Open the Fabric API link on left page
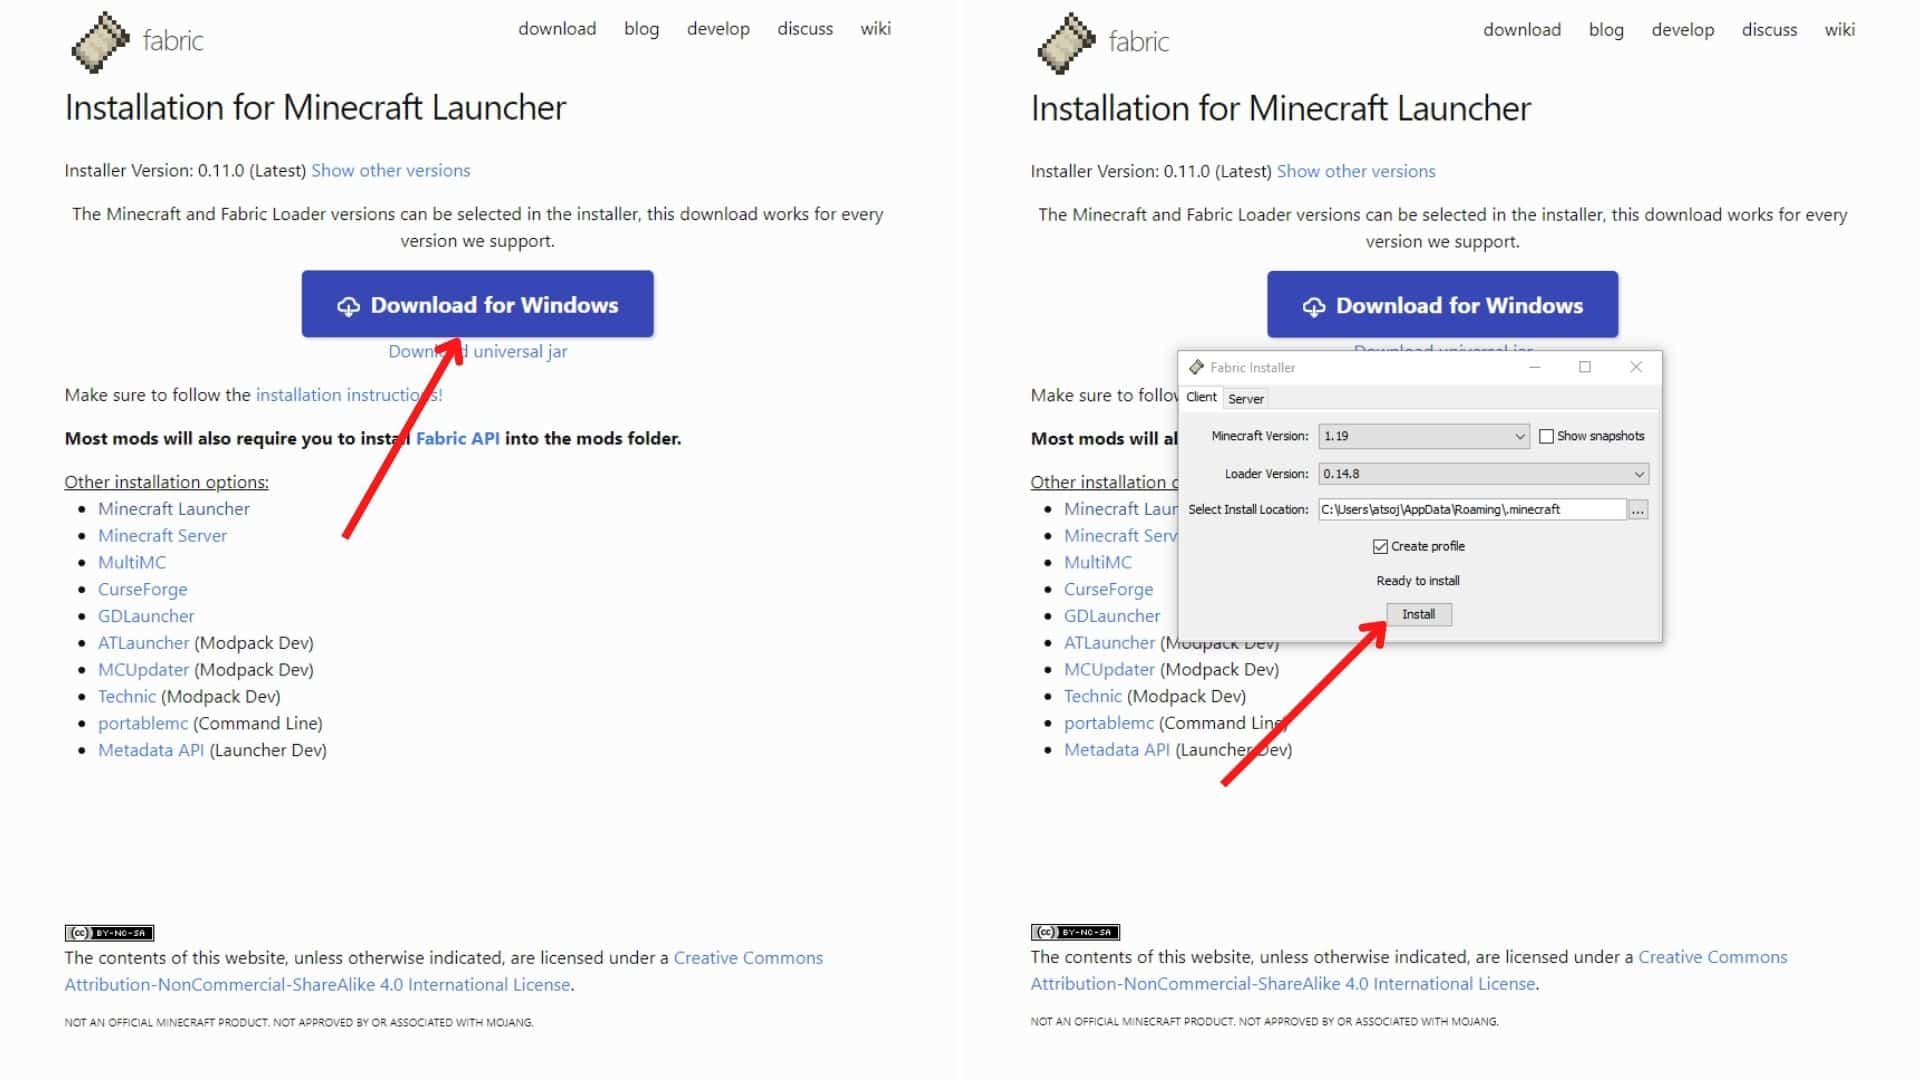This screenshot has height=1080, width=1920. pyautogui.click(x=457, y=438)
